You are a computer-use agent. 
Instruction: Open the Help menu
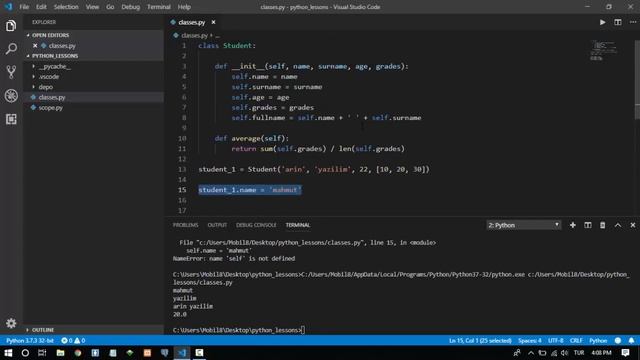click(184, 7)
